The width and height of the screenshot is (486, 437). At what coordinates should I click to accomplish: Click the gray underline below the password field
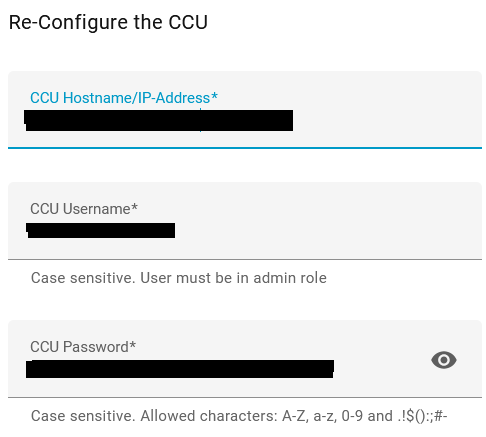(x=245, y=397)
